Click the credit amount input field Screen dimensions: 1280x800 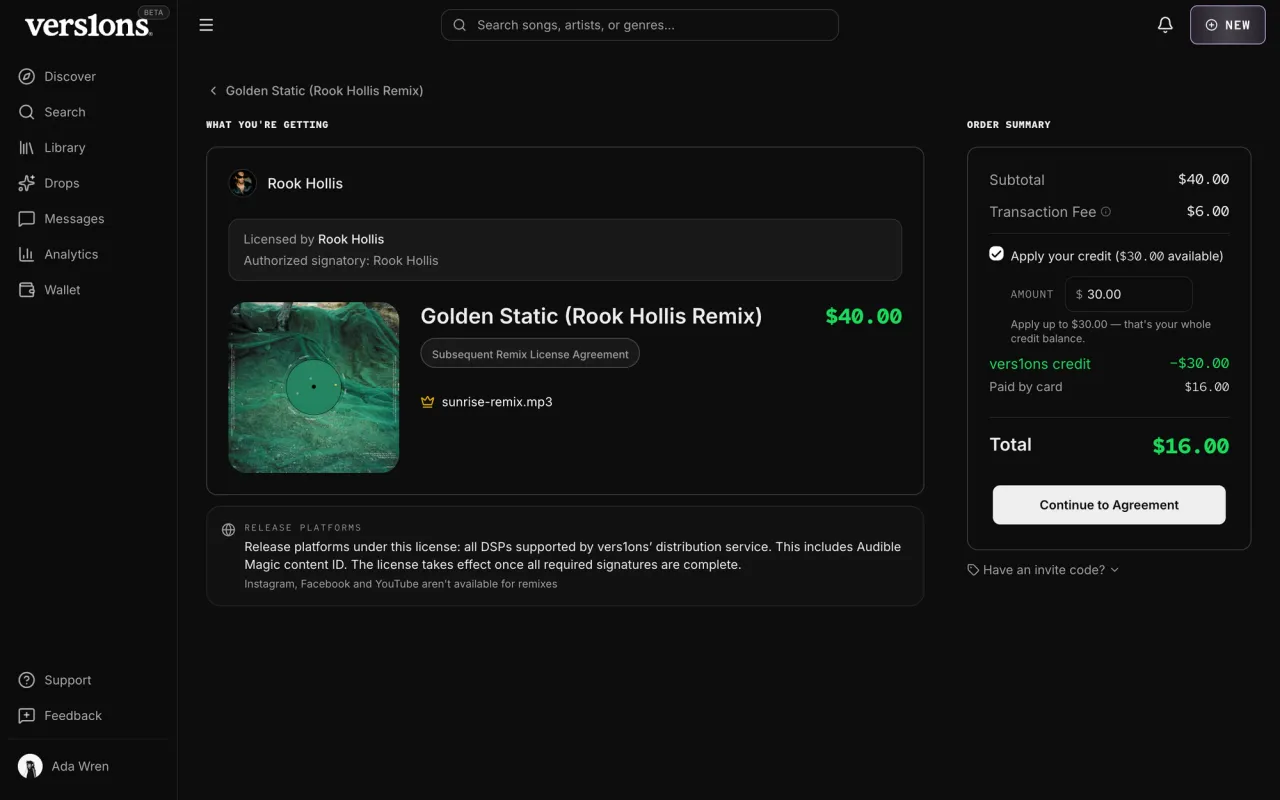[1129, 294]
